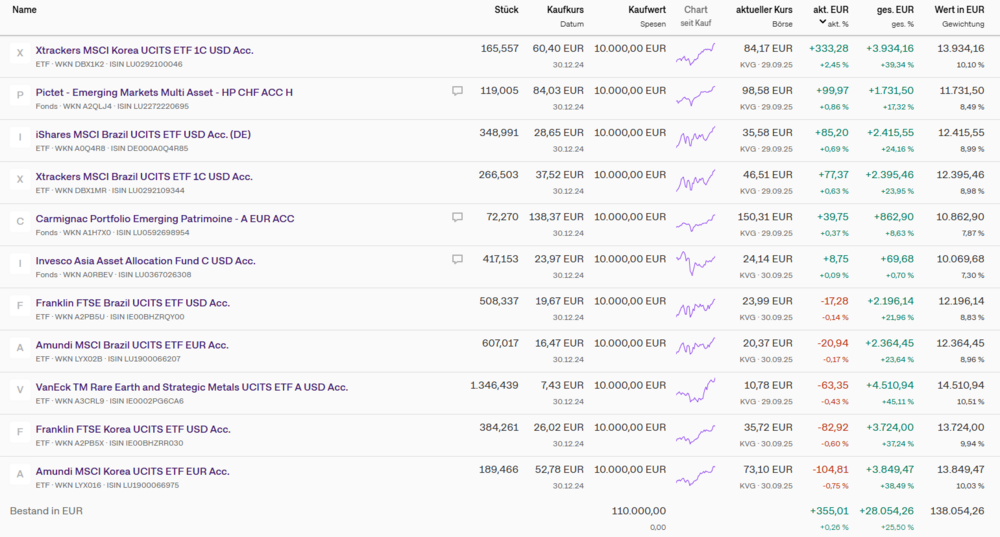Click the aktueller Kurs column header
1000x537 pixels.
point(764,9)
